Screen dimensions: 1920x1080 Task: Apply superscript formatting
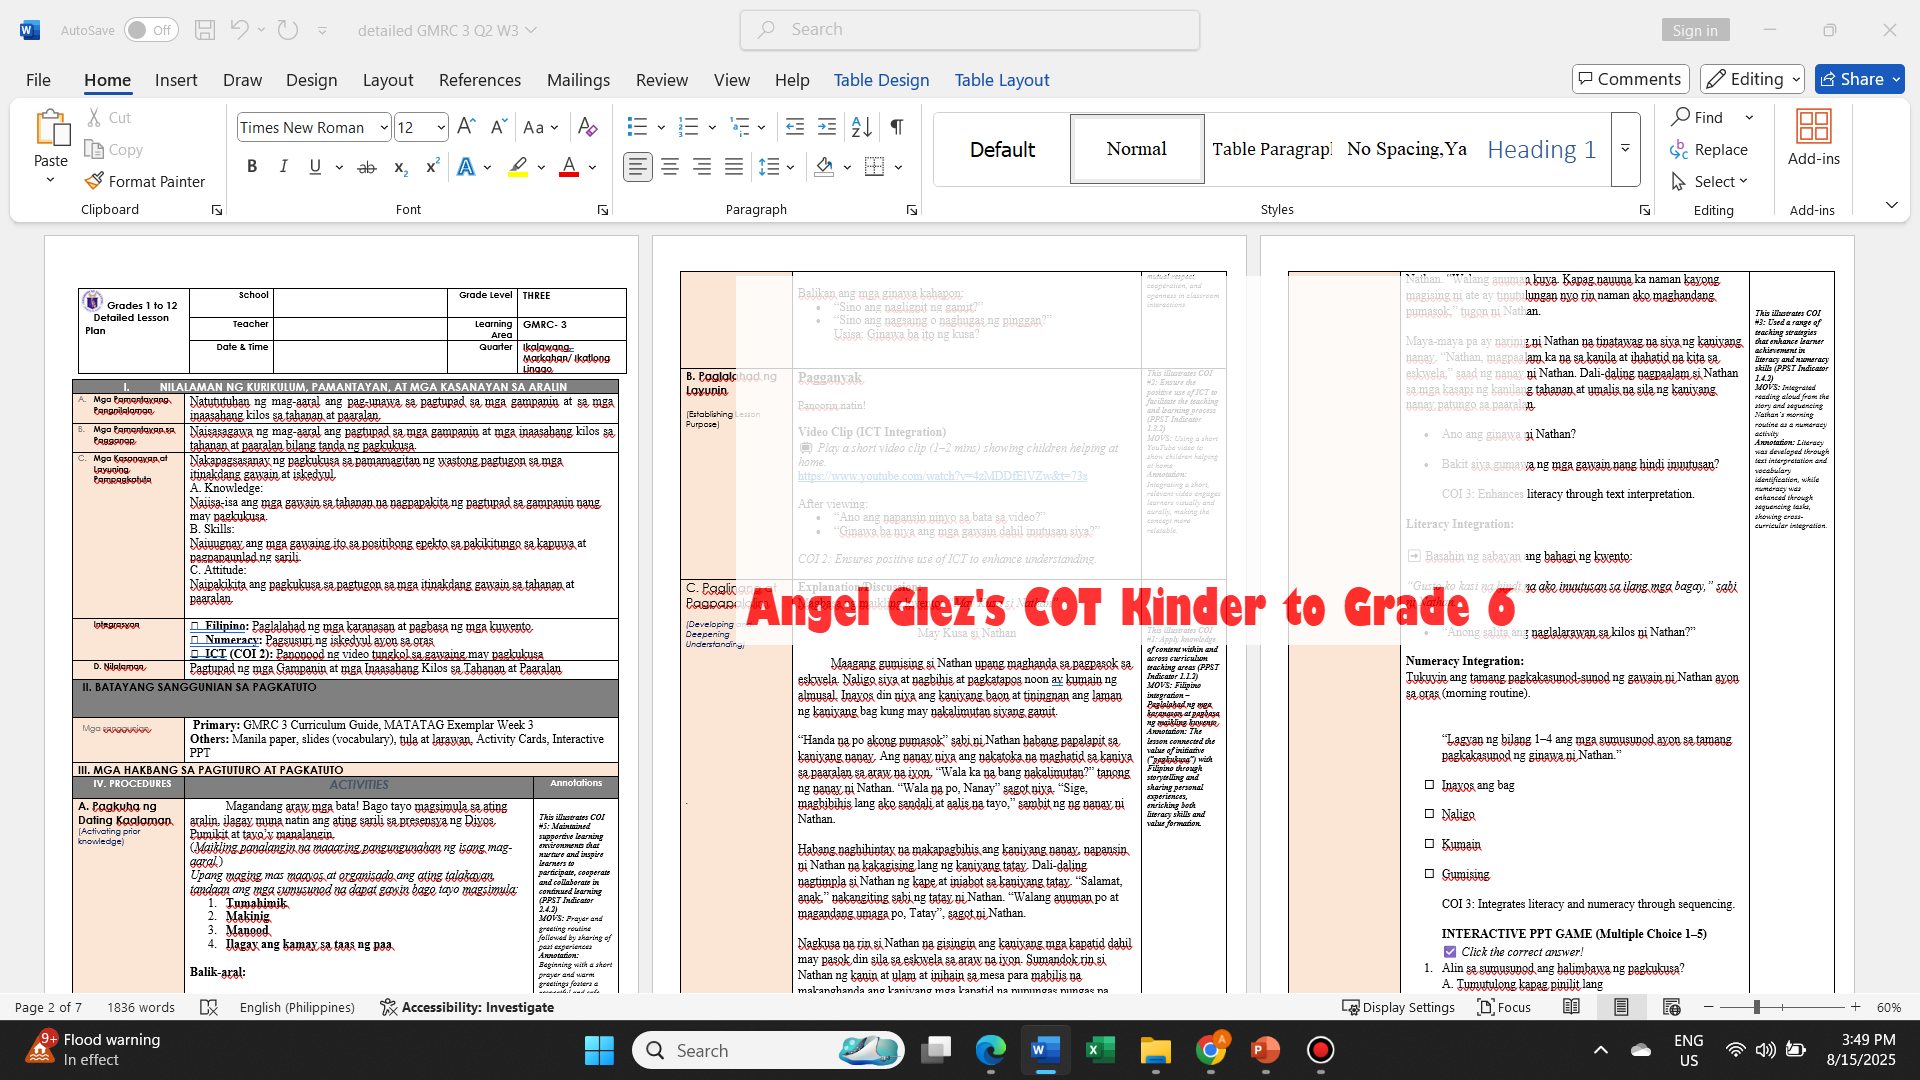point(432,167)
